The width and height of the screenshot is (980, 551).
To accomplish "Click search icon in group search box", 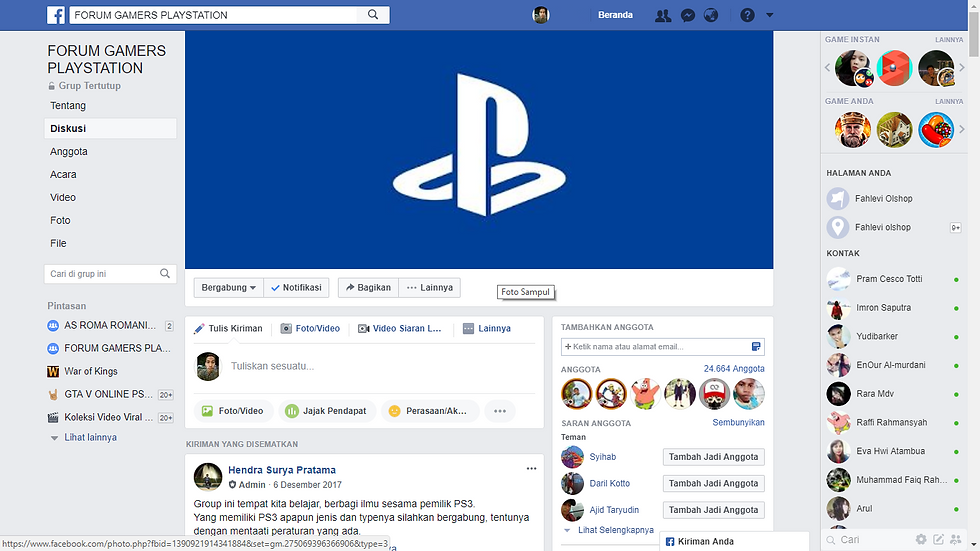I will pyautogui.click(x=165, y=274).
